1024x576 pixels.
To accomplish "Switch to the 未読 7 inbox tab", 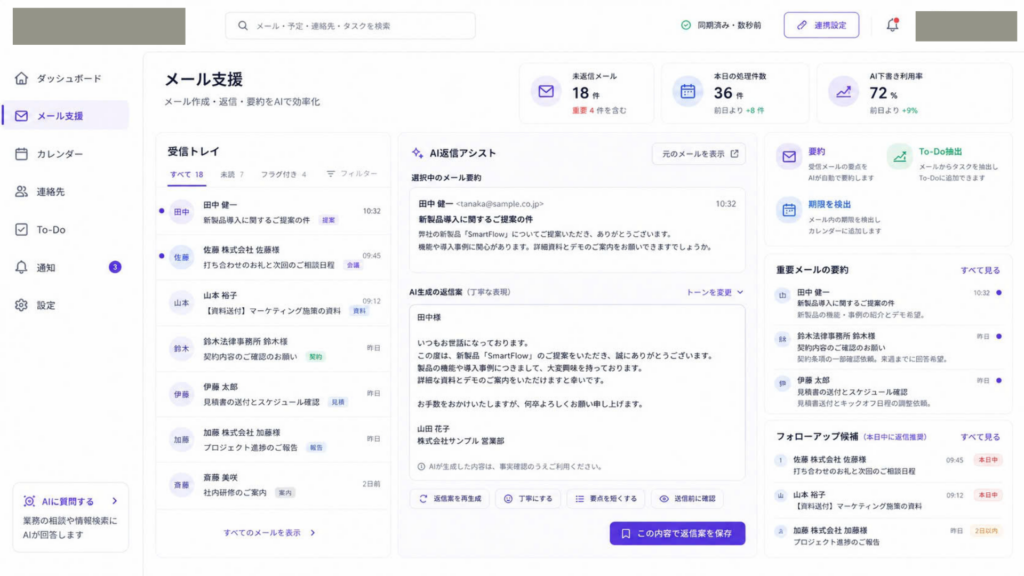I will click(232, 174).
